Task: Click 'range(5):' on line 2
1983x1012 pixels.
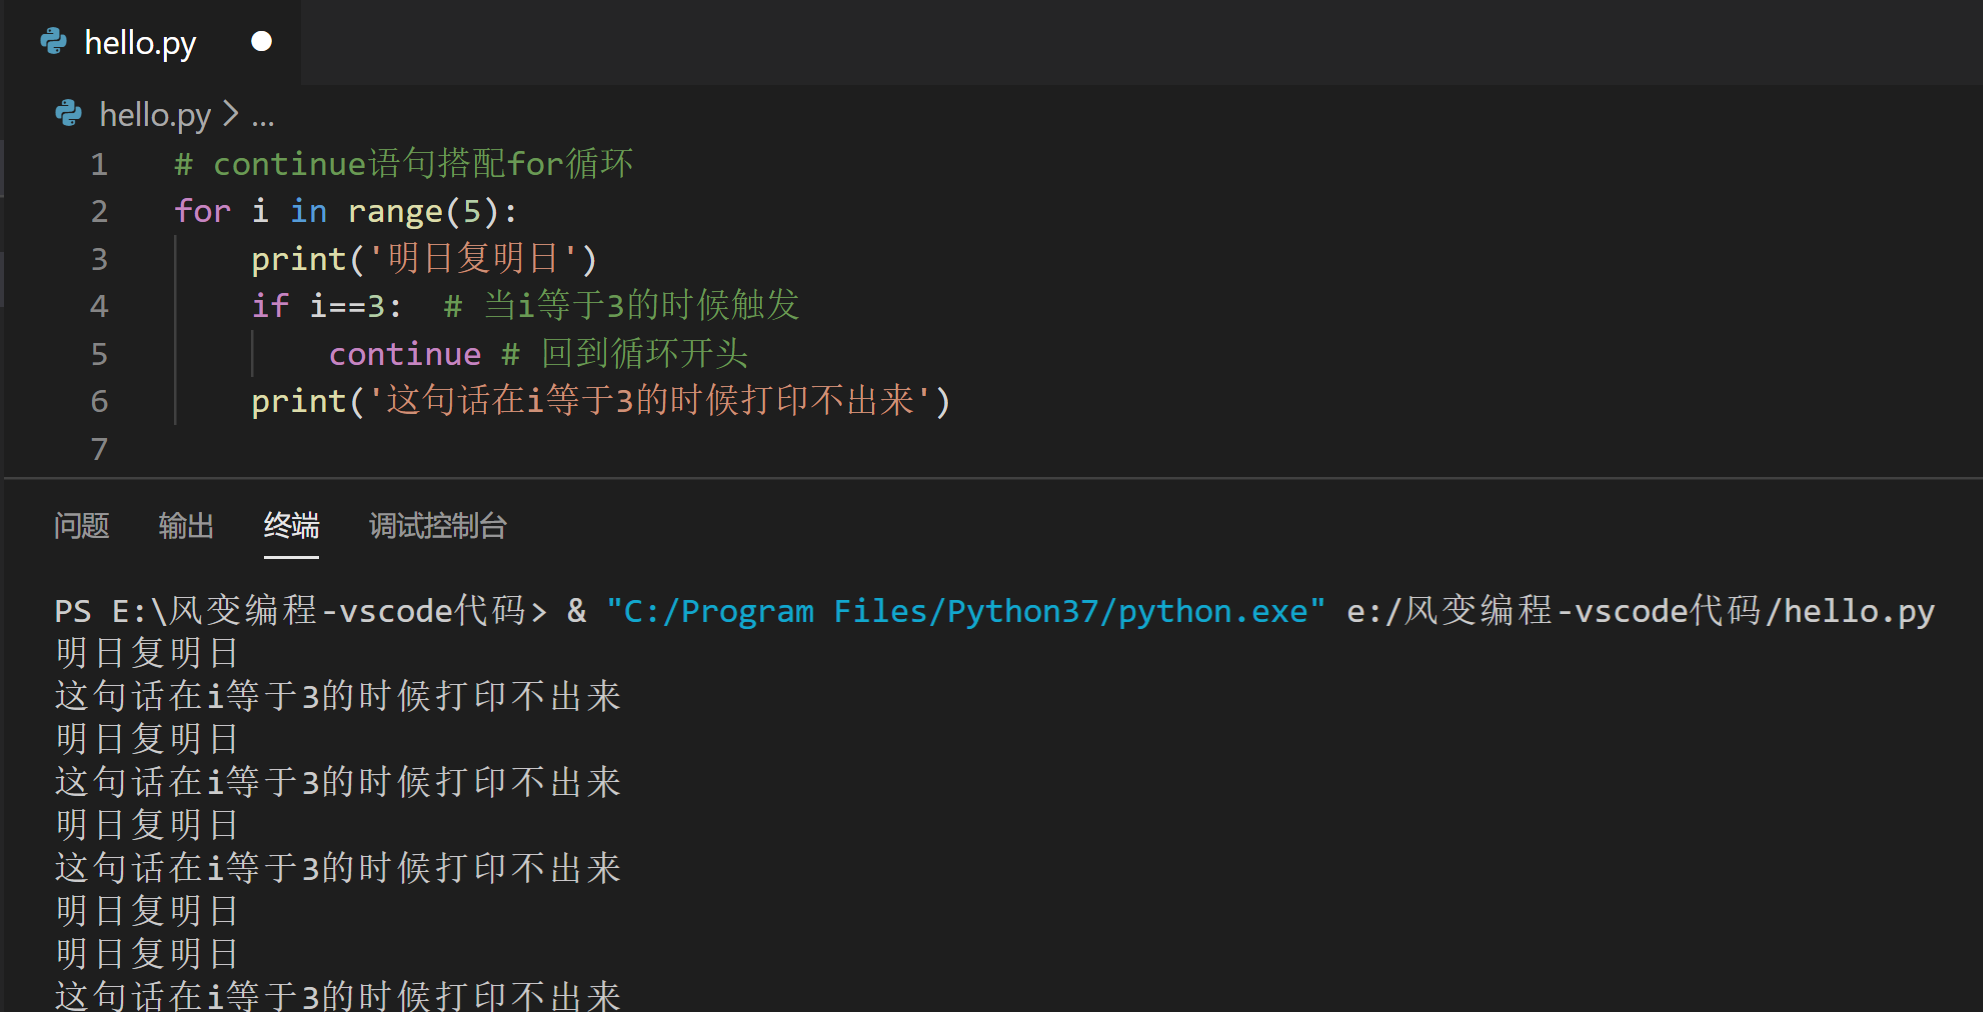Action: point(432,211)
